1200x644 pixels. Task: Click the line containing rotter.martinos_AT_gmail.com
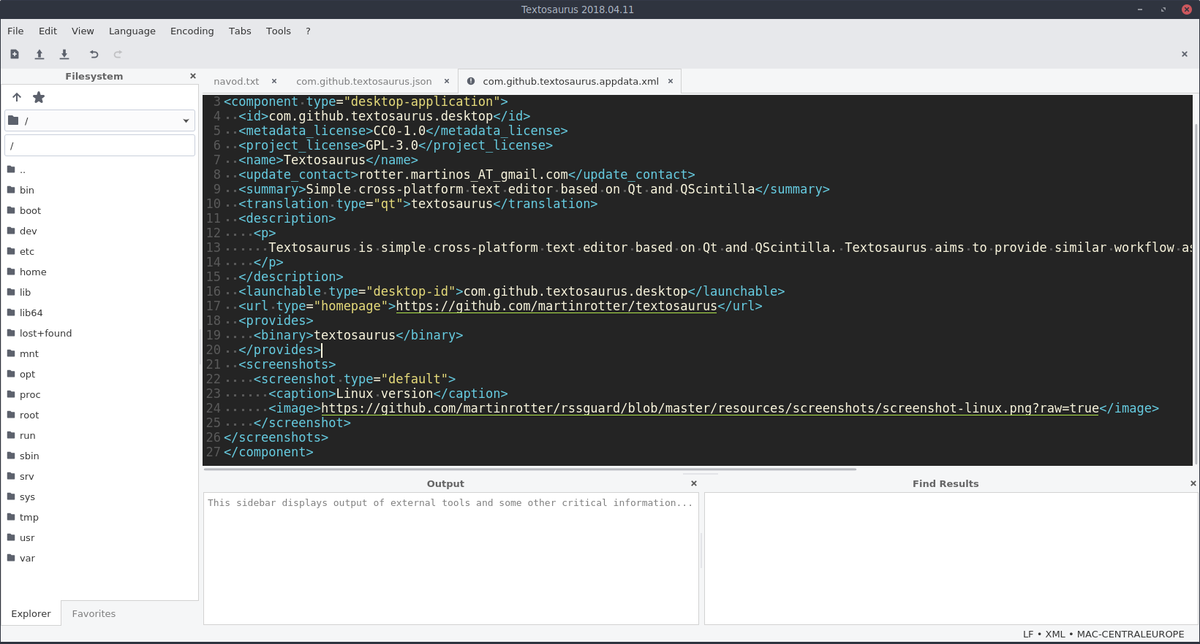coord(466,174)
